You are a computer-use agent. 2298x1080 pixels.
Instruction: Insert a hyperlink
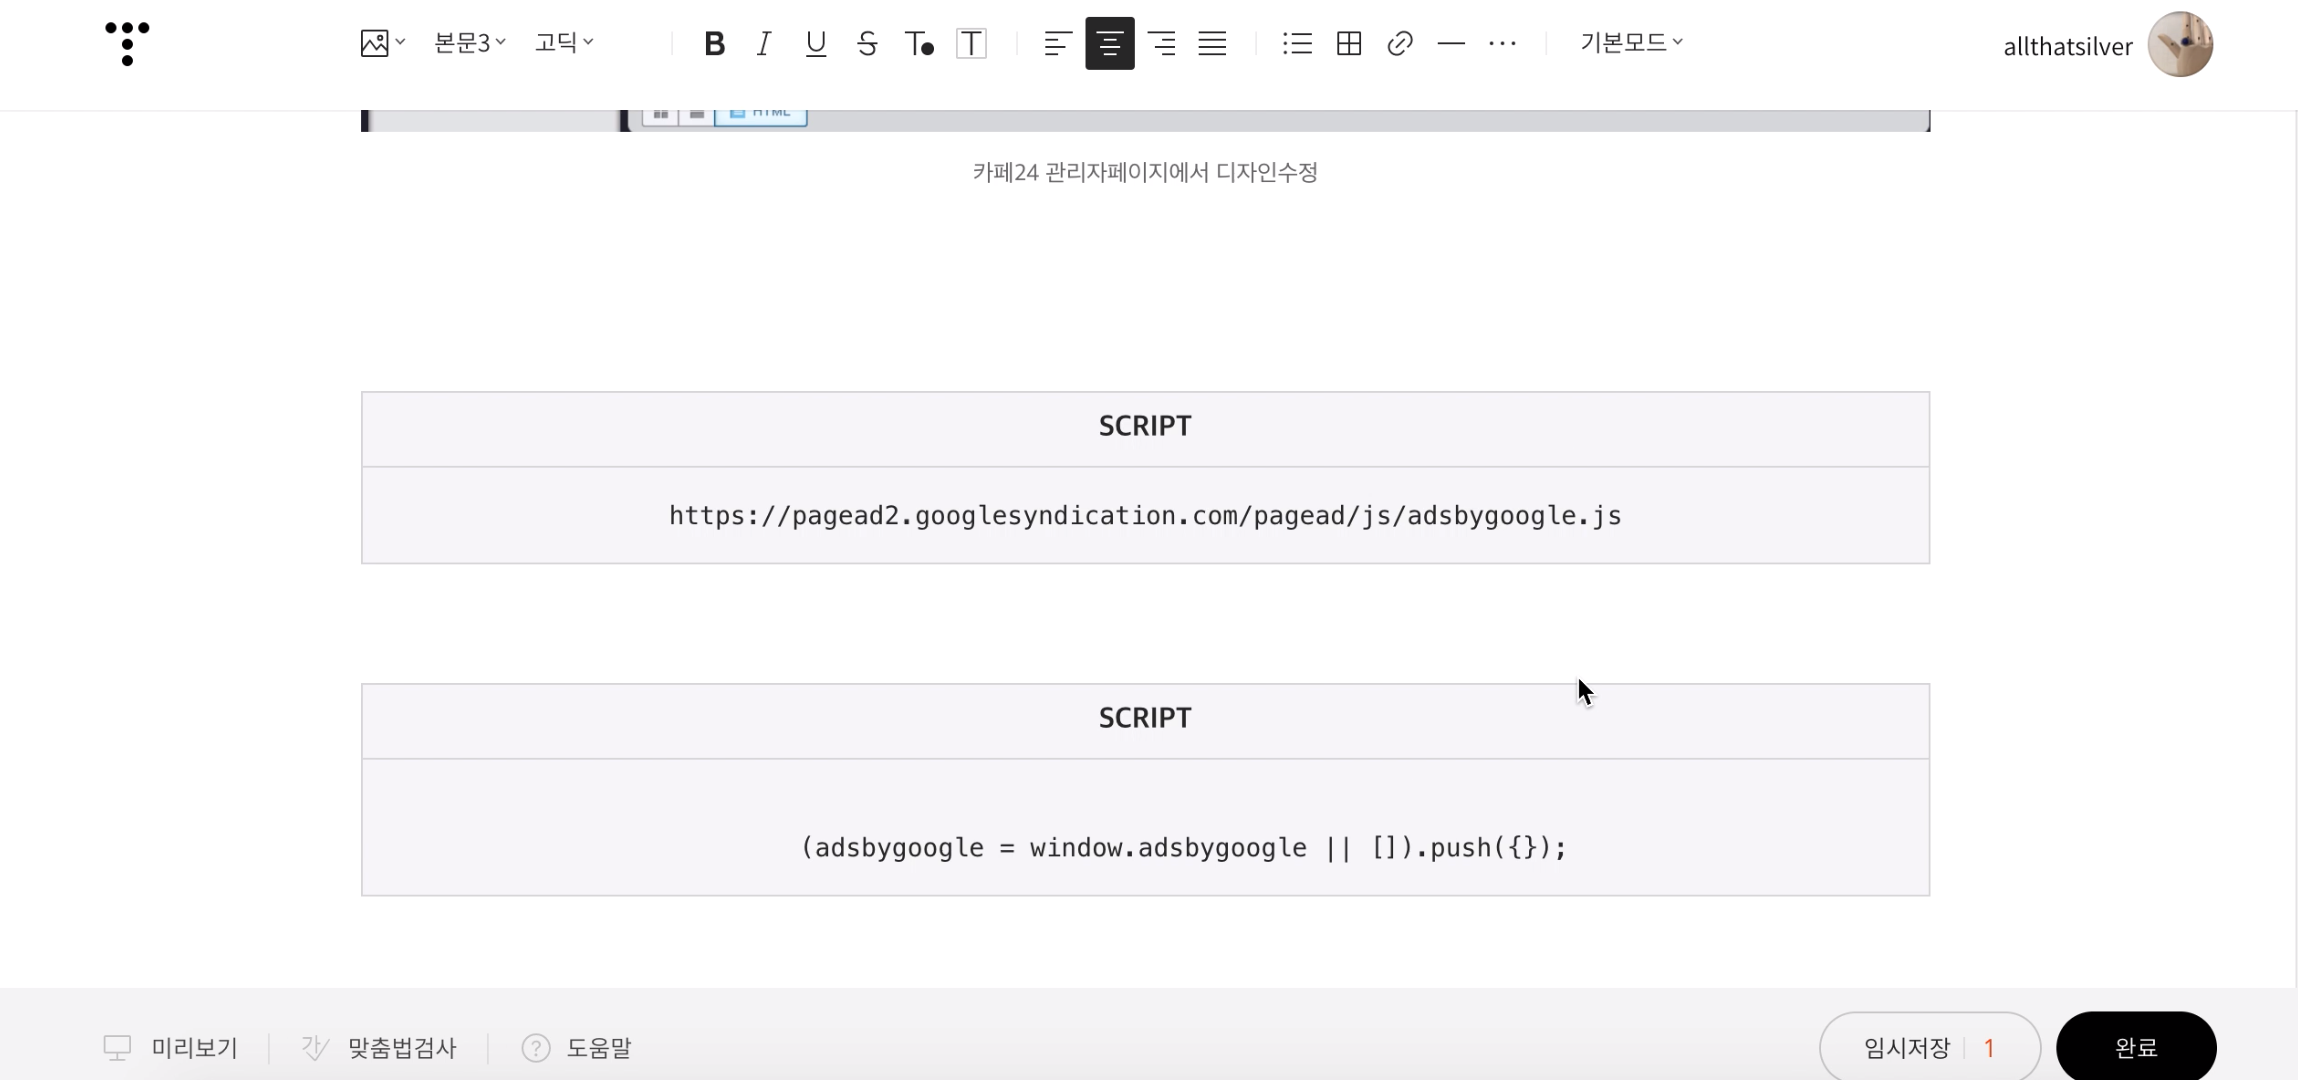pos(1400,43)
